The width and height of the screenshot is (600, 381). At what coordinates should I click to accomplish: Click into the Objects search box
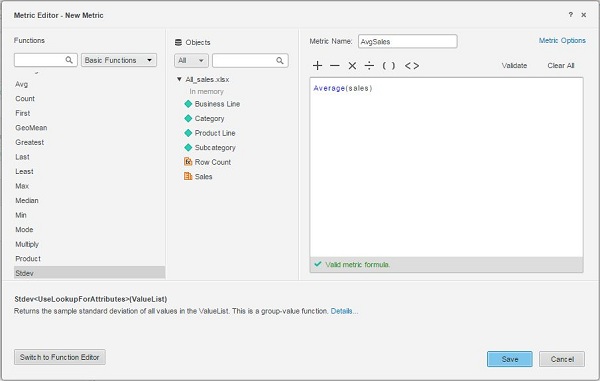coord(250,60)
